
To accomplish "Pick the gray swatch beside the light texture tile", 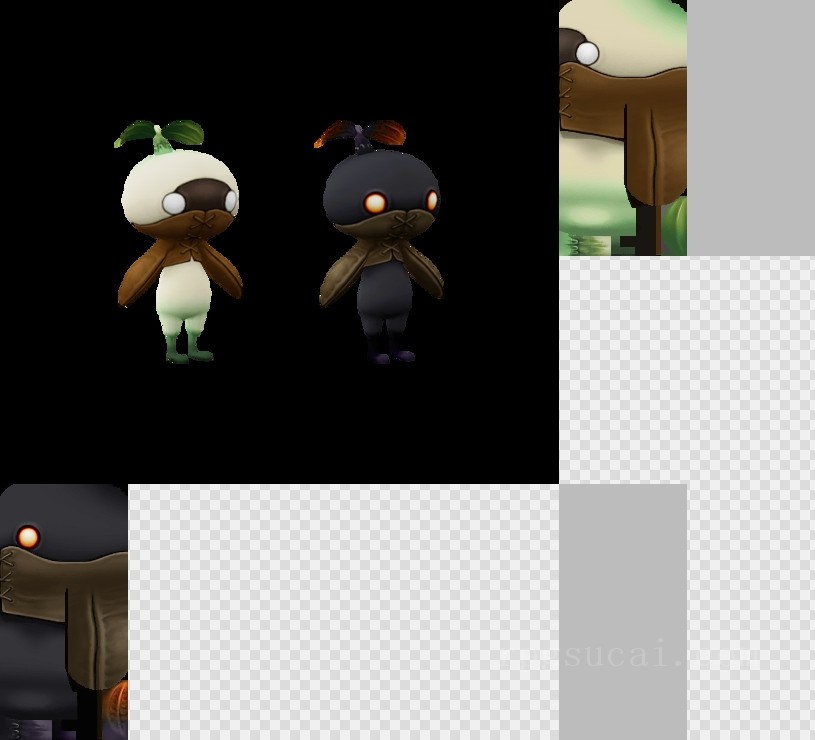I will point(750,128).
